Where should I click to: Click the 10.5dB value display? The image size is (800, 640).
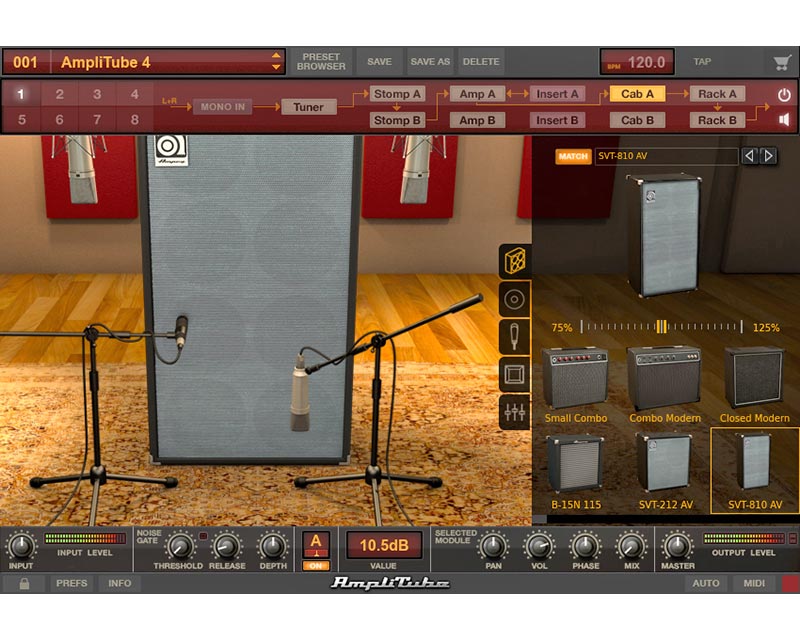[x=384, y=546]
